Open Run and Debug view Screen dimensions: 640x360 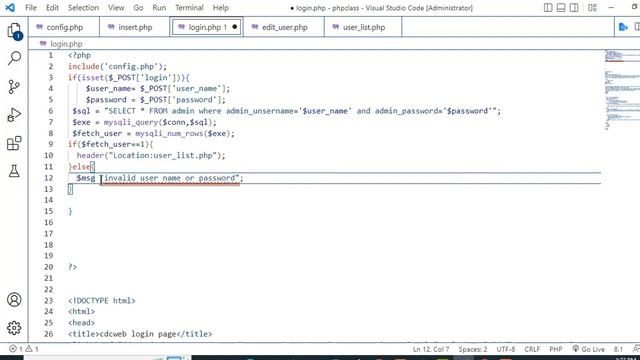(14, 115)
